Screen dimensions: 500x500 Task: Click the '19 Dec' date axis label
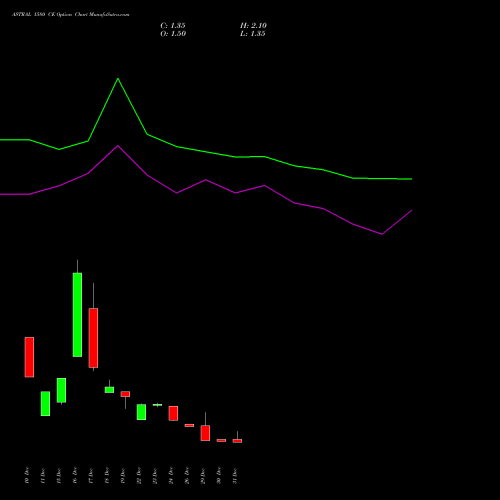(x=123, y=476)
